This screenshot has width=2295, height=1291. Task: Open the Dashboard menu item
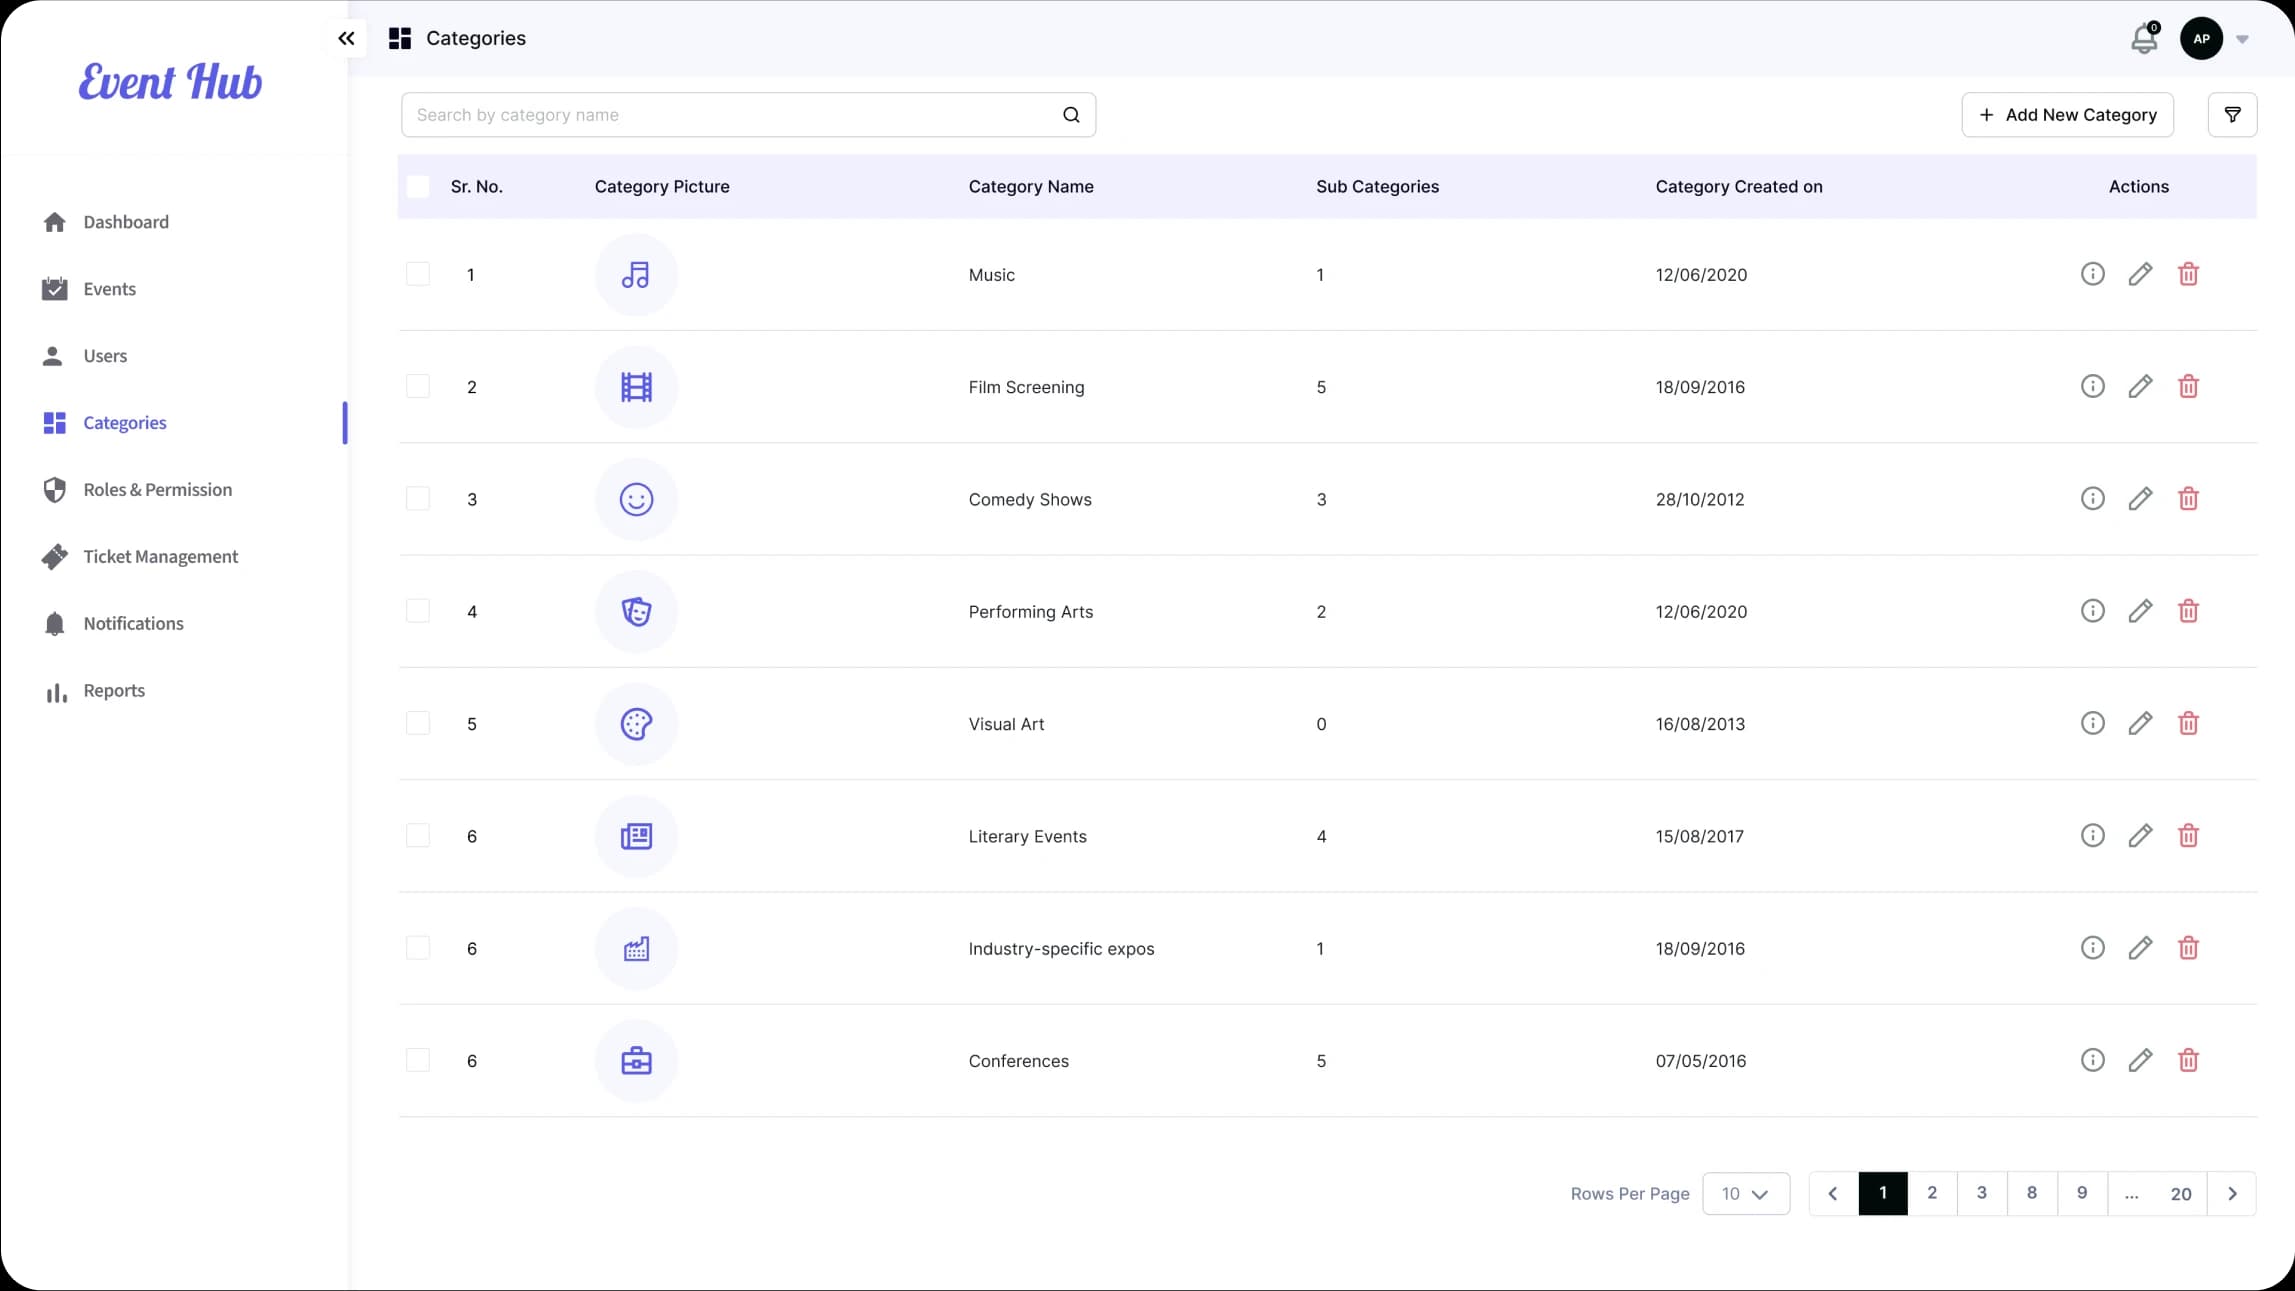pyautogui.click(x=126, y=221)
